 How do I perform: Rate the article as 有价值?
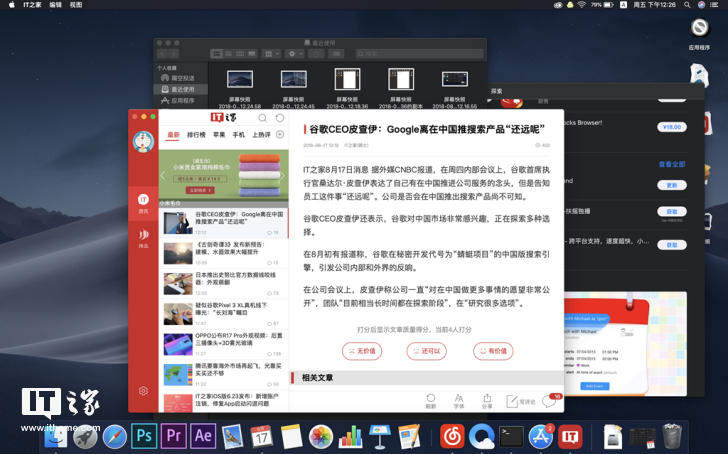point(493,351)
